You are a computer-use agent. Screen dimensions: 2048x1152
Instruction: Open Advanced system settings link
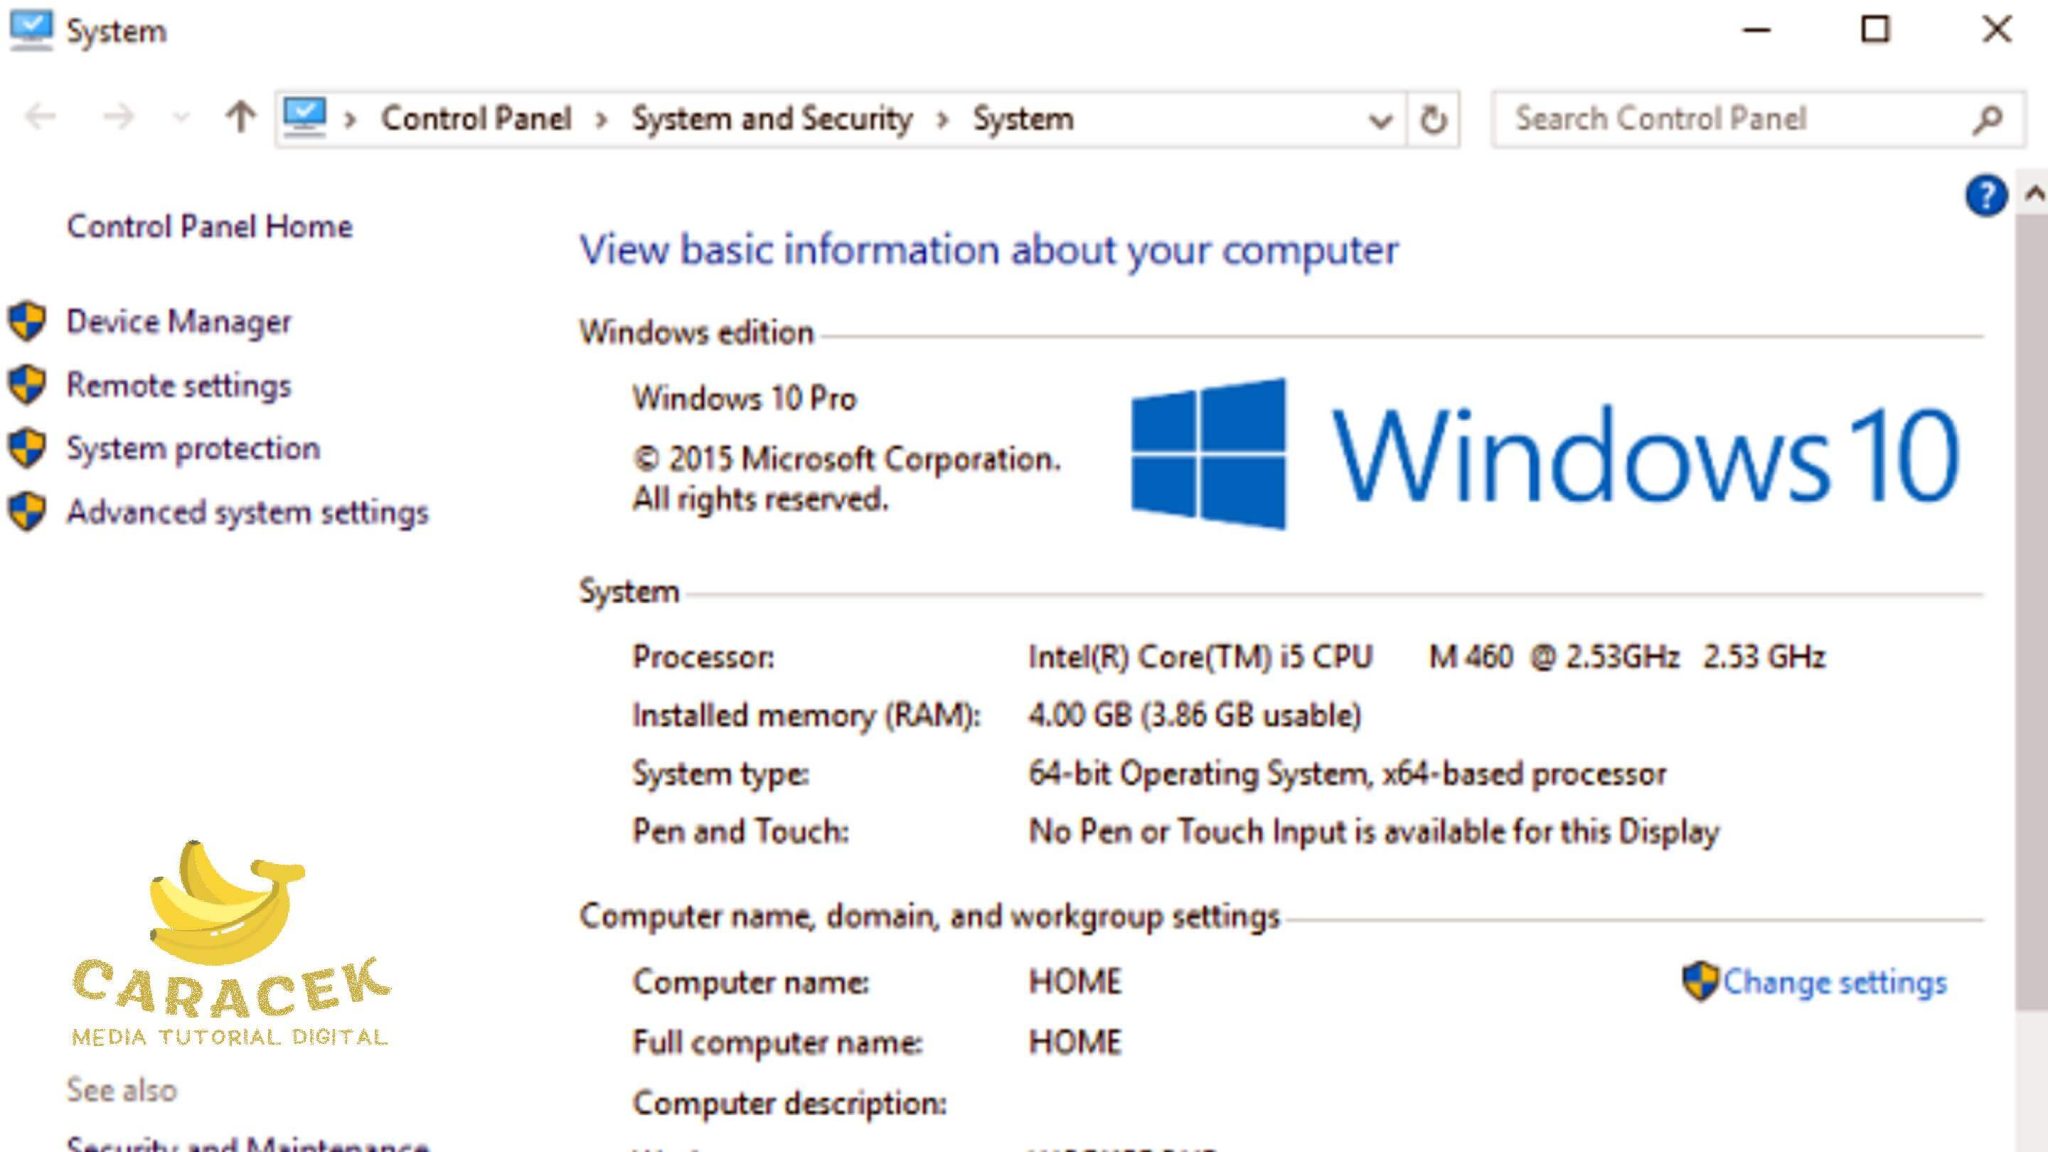247,513
